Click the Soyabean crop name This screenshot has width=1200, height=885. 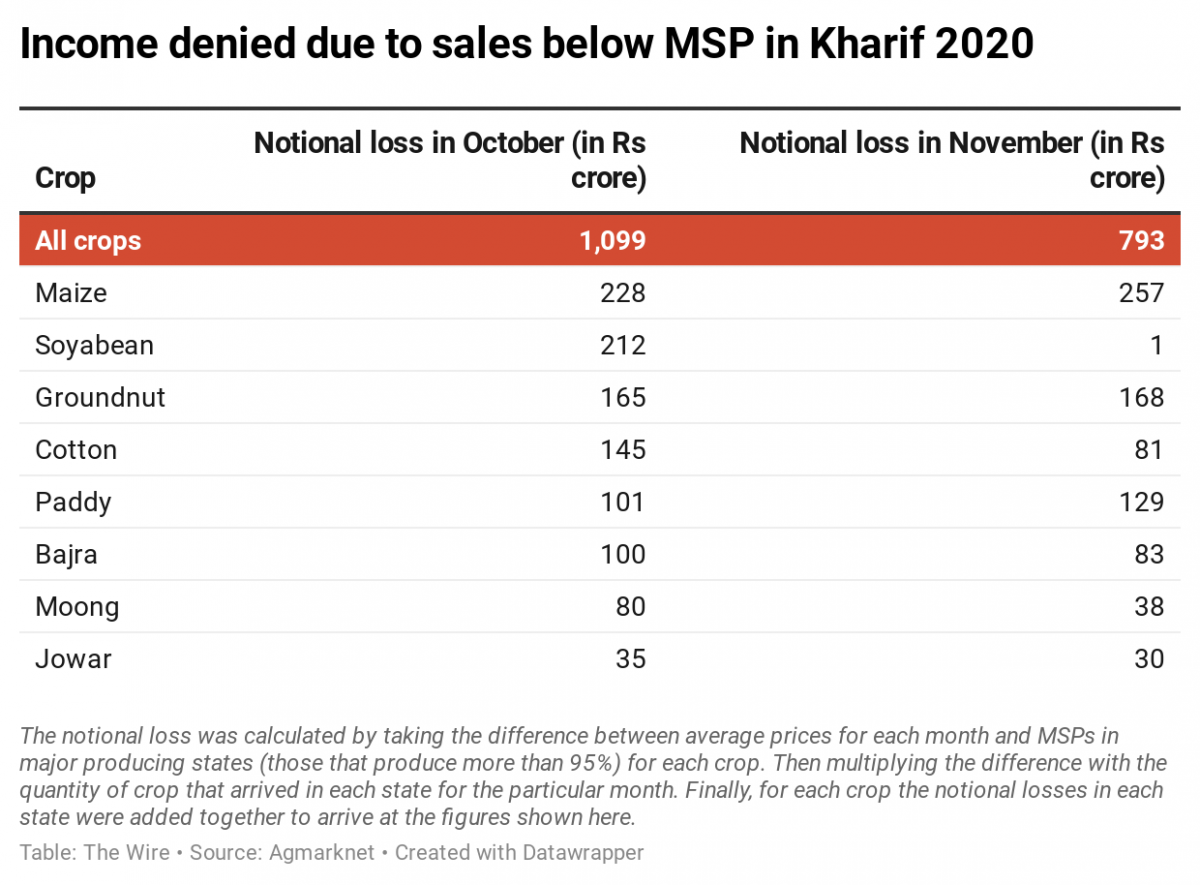(94, 346)
